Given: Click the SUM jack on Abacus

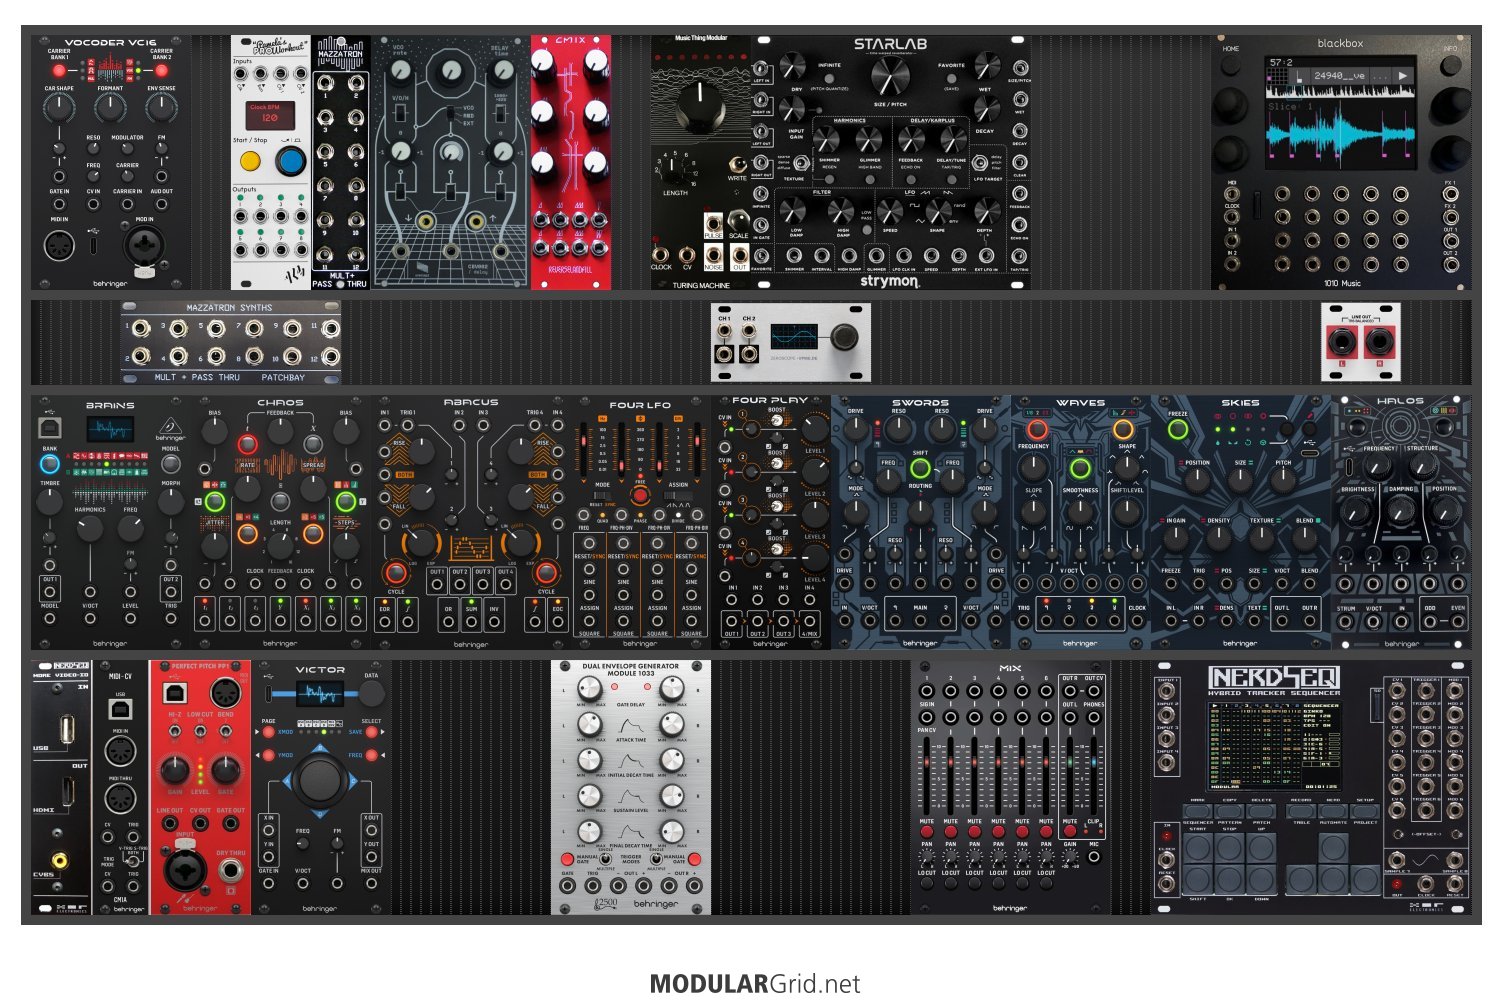Looking at the screenshot, I should (471, 620).
